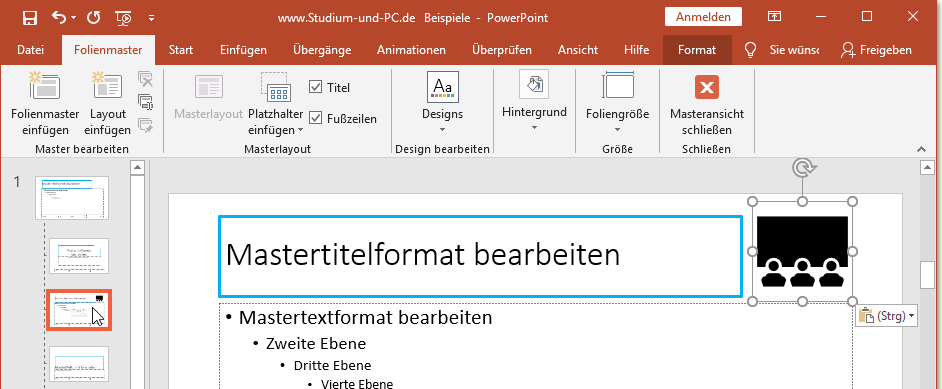Click the Dritte Ebene bullet text
The image size is (942, 389).
click(332, 366)
